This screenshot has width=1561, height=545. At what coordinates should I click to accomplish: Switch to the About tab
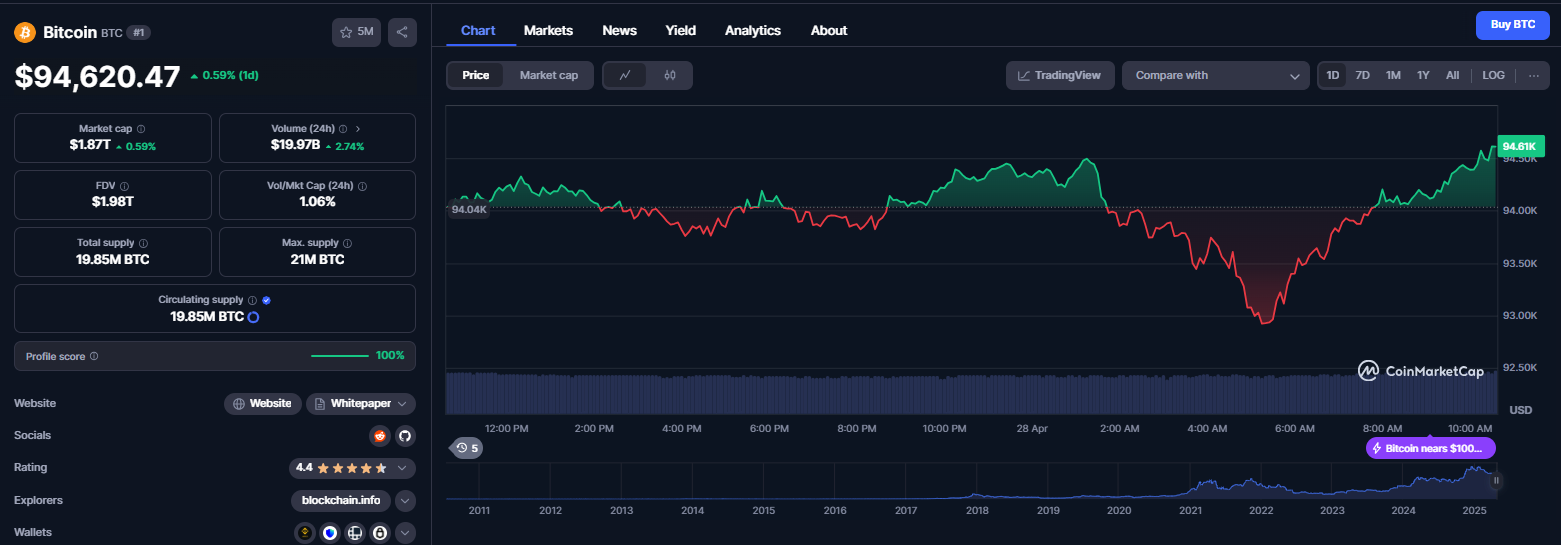click(x=829, y=30)
